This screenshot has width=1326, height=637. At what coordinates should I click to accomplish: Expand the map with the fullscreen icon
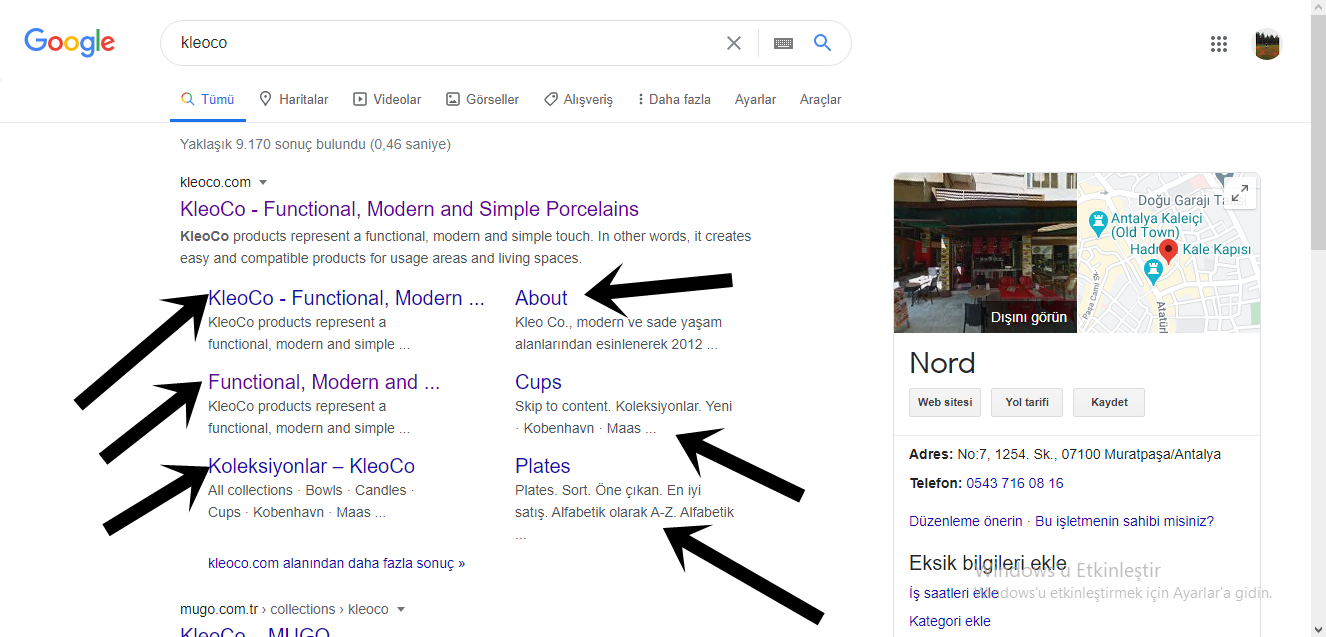(1240, 194)
